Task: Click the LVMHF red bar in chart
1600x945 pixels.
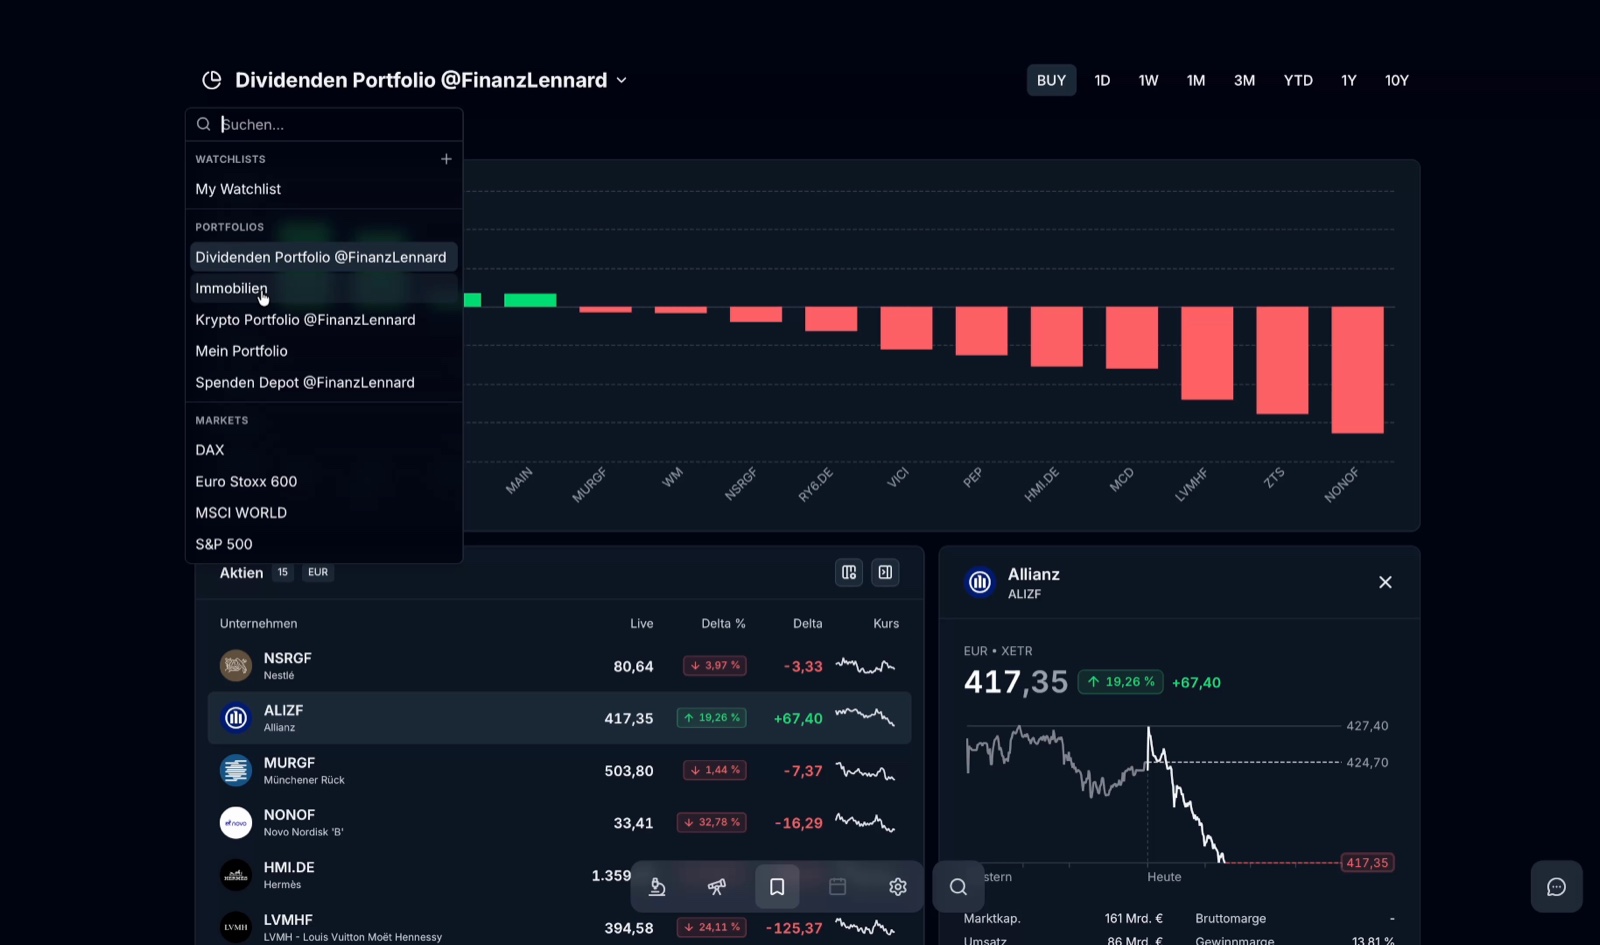Action: [1207, 353]
